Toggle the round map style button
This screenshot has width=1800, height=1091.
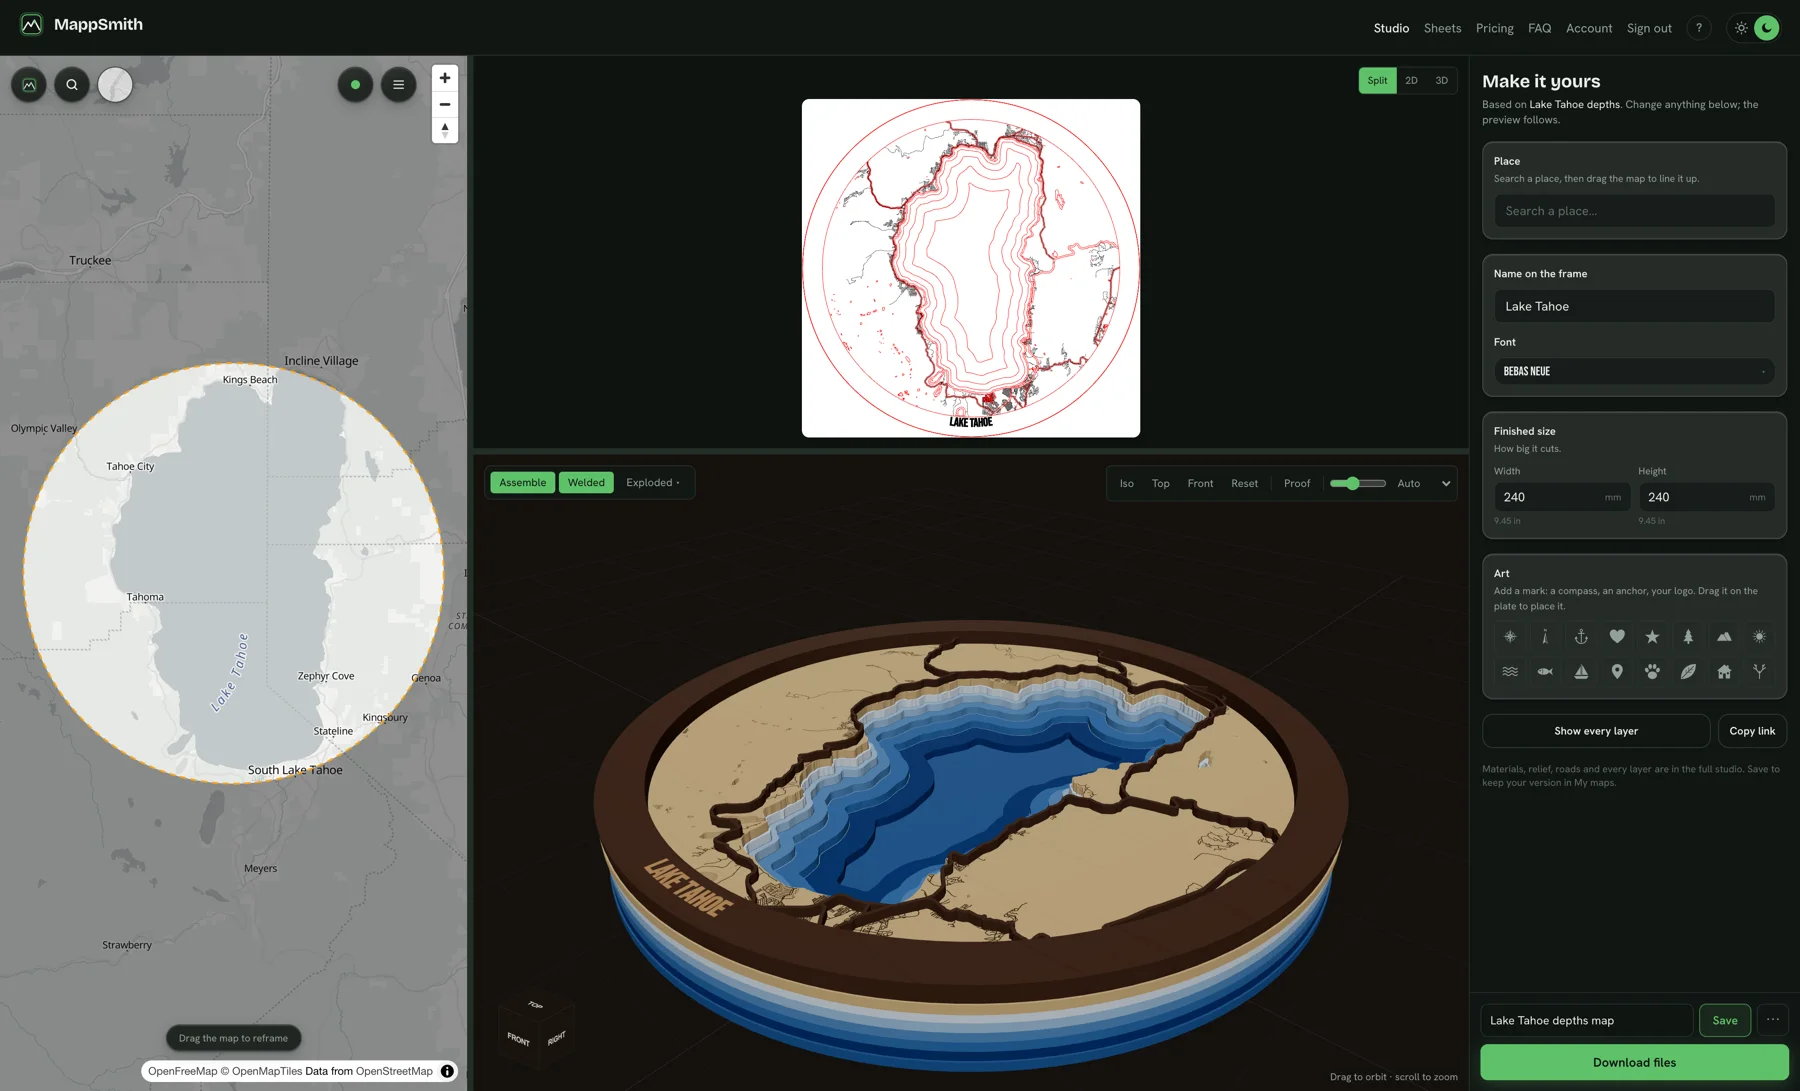(115, 85)
